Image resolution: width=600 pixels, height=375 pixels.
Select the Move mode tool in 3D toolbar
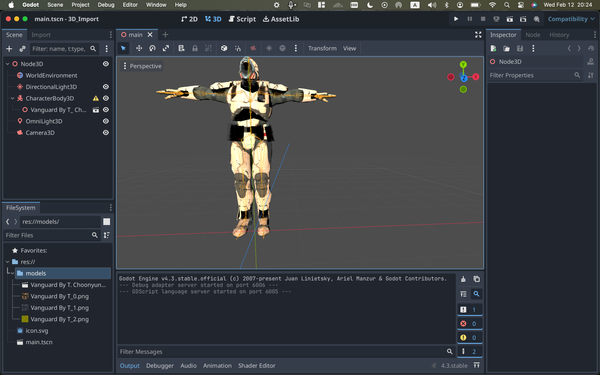[x=139, y=48]
